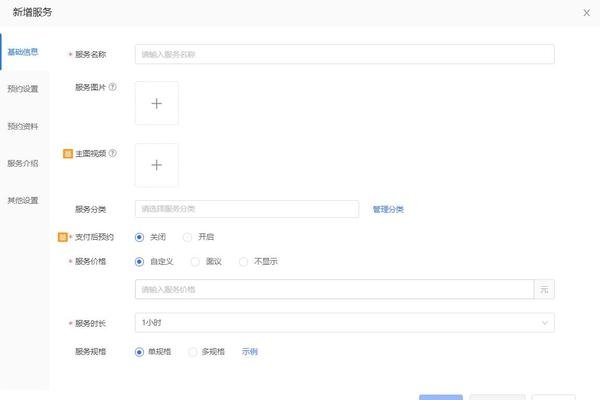Open the 其他设置 tab
The height and width of the screenshot is (400, 600).
[x=23, y=200]
